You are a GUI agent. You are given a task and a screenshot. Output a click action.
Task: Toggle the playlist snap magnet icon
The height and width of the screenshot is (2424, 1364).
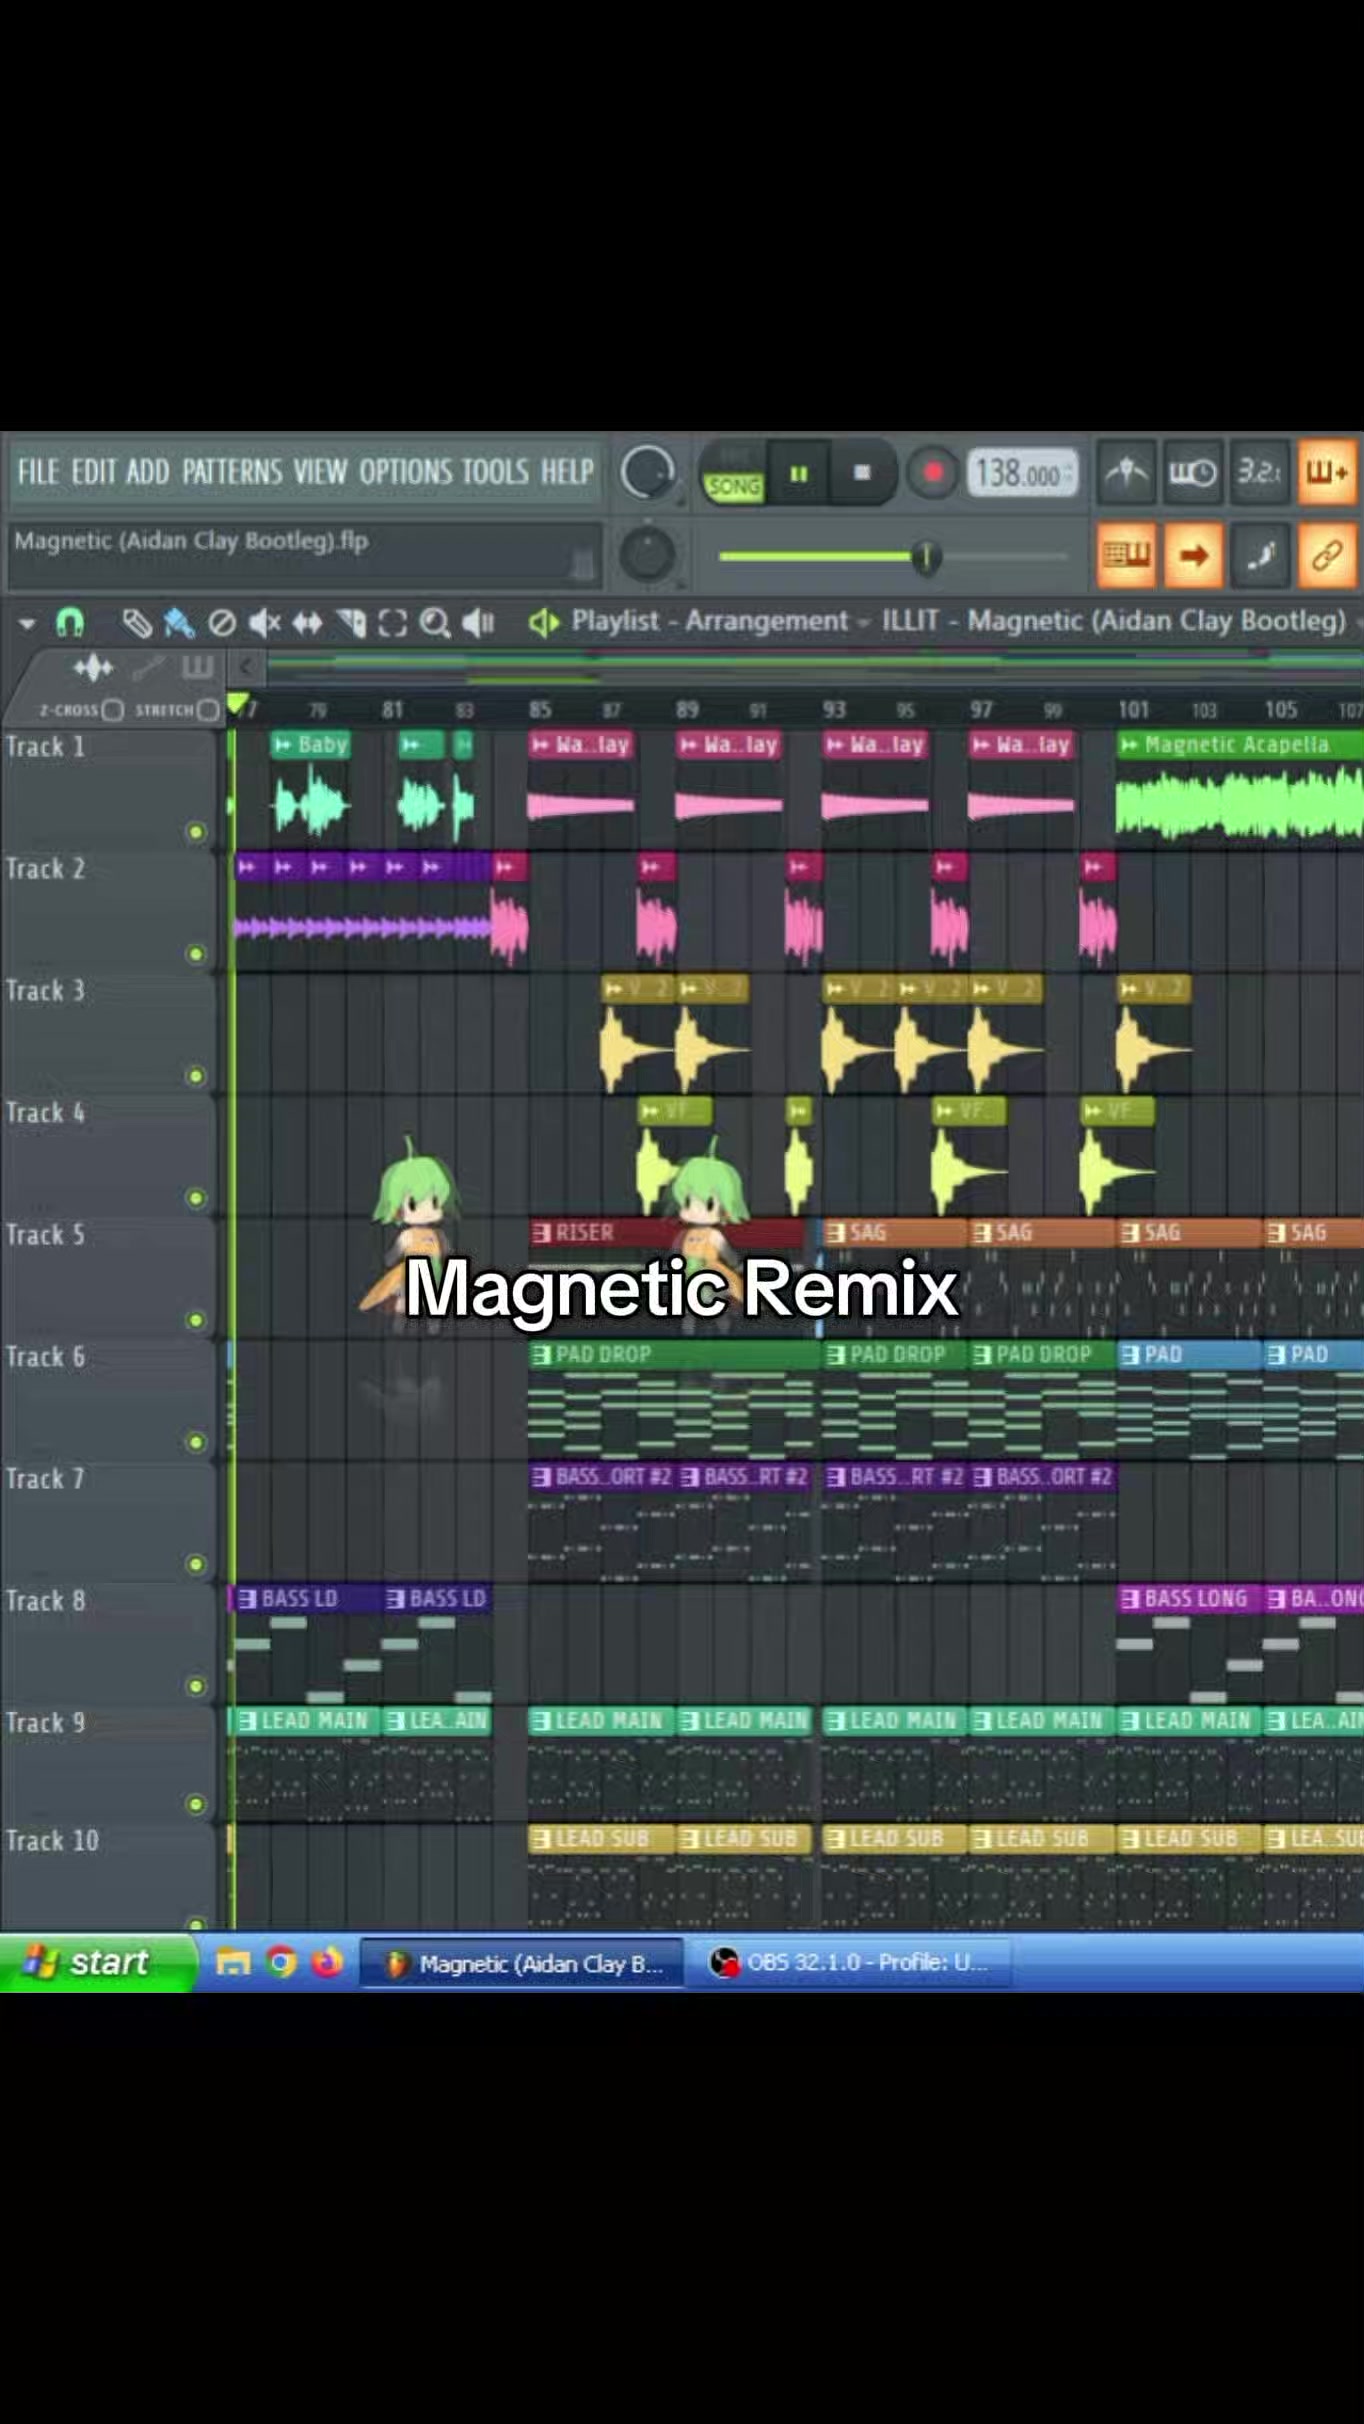point(69,623)
